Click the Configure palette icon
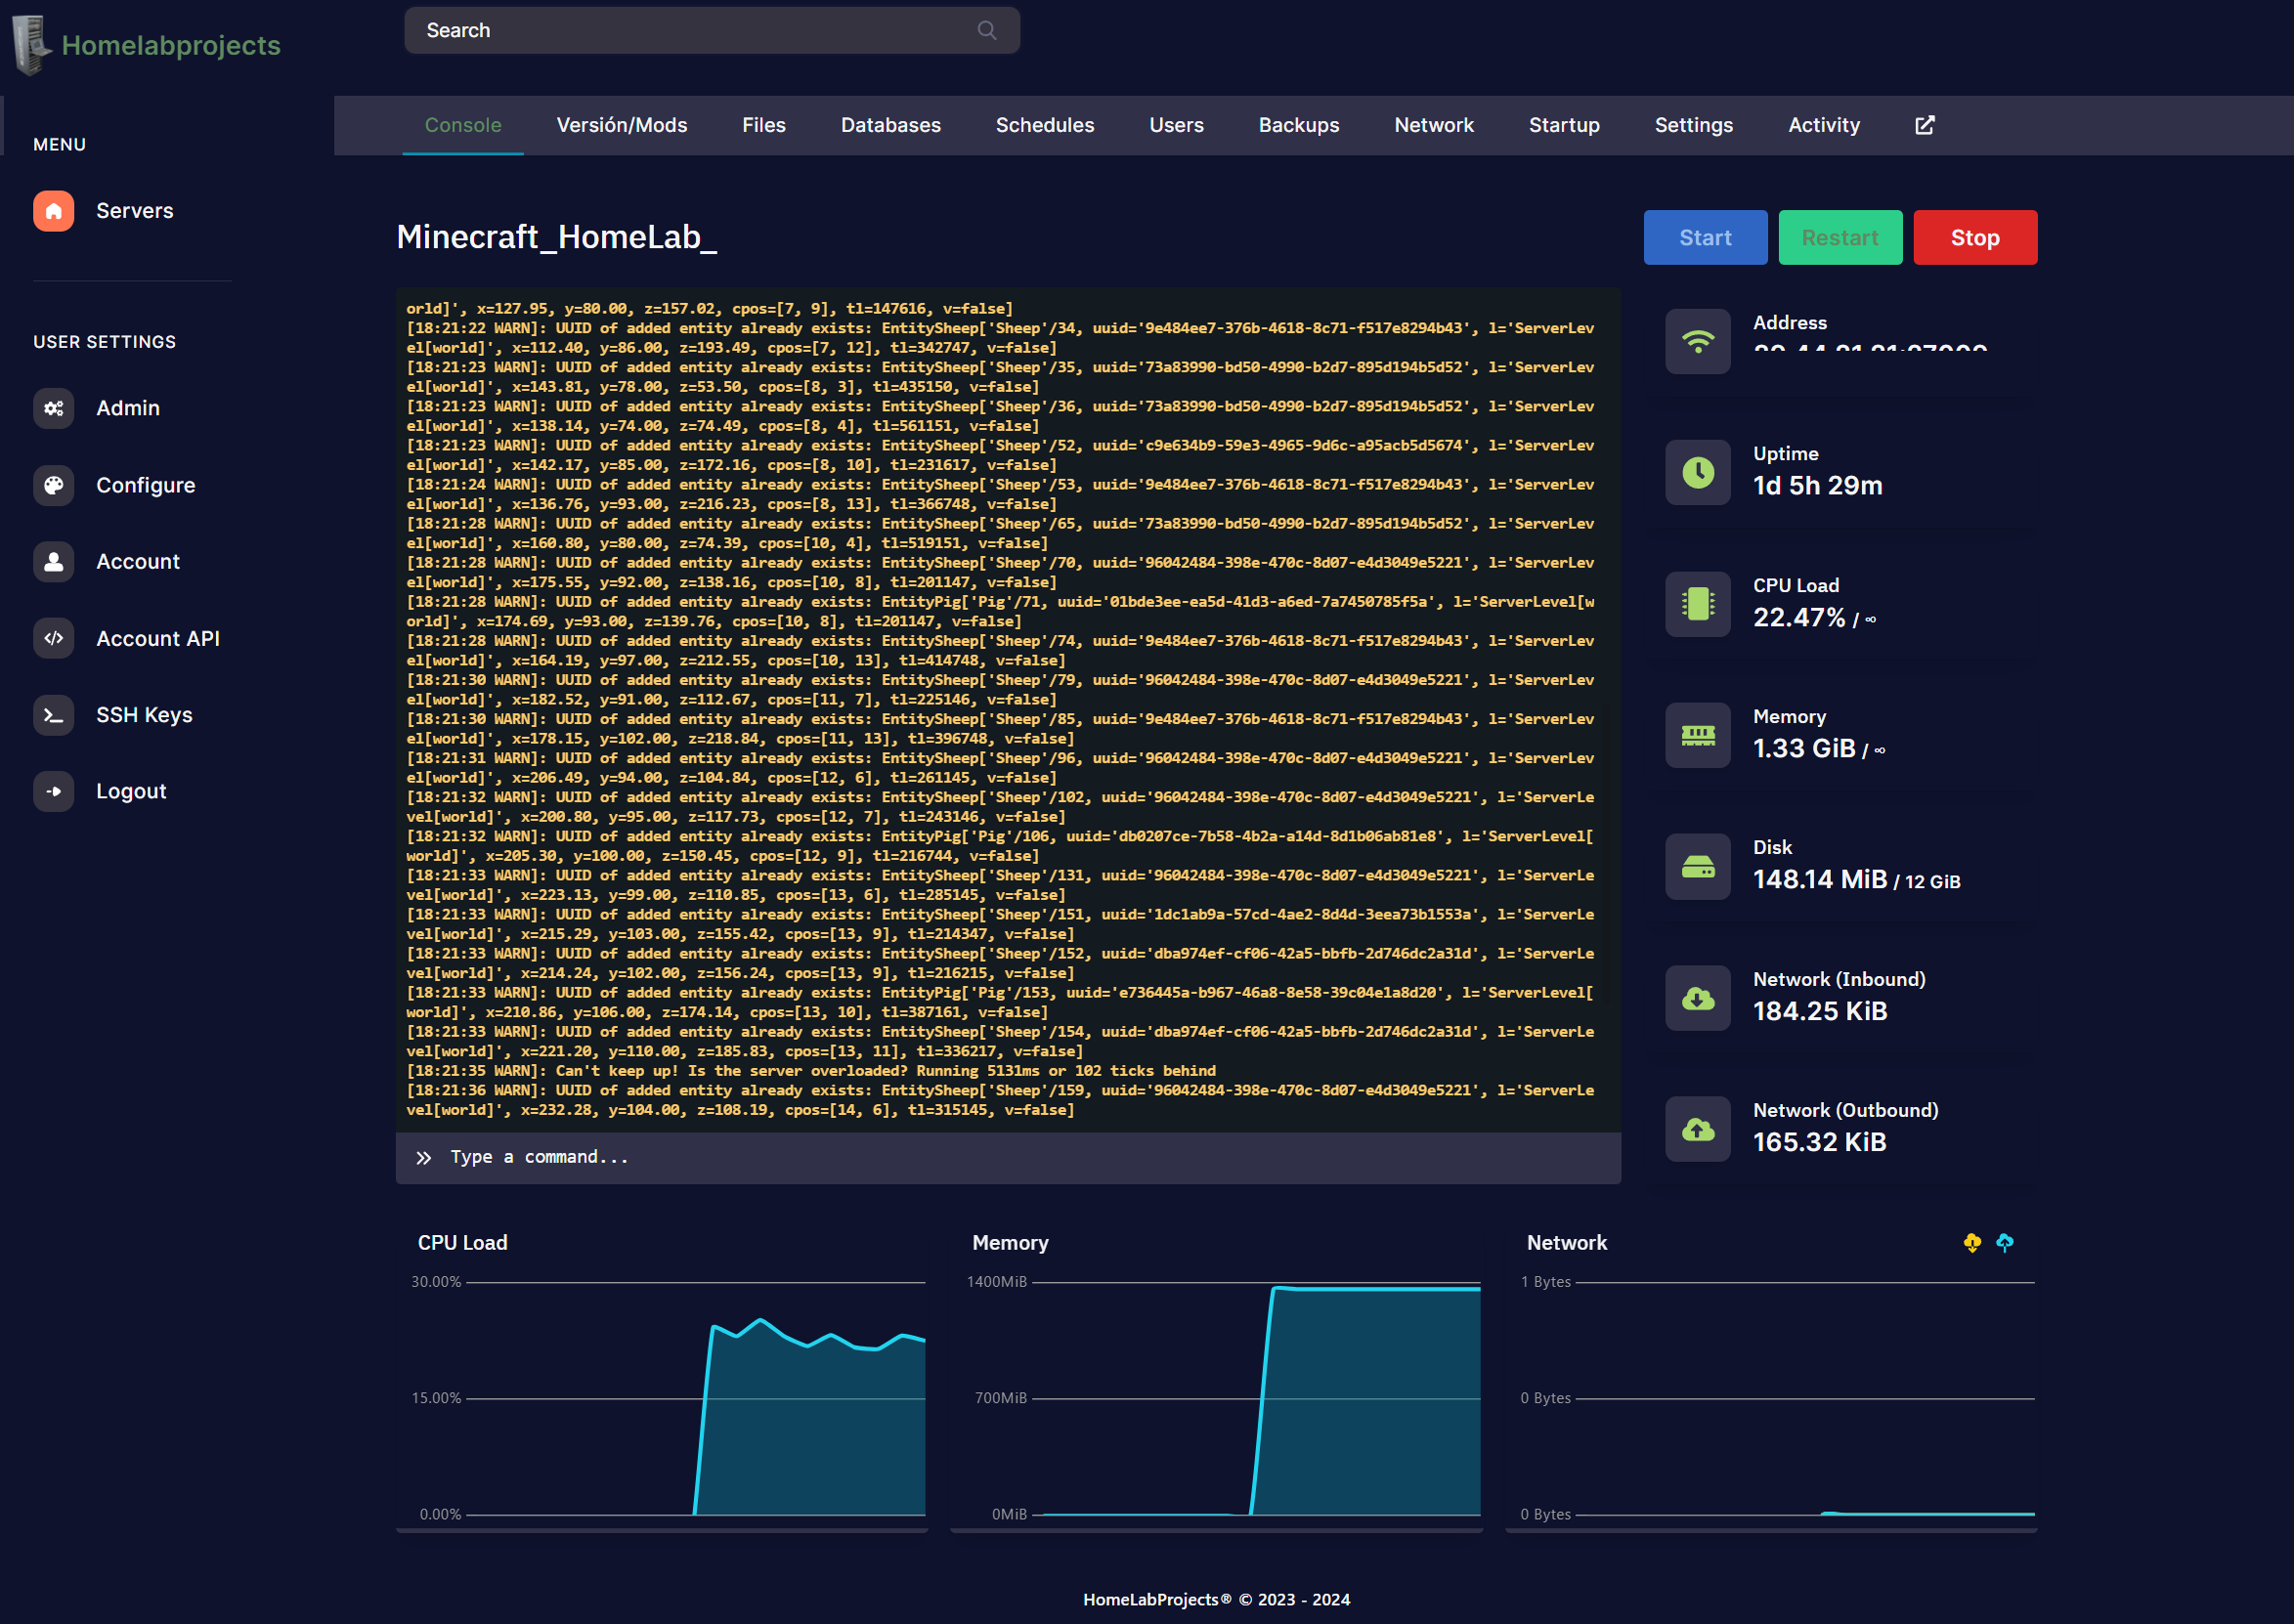The width and height of the screenshot is (2294, 1624). (53, 485)
